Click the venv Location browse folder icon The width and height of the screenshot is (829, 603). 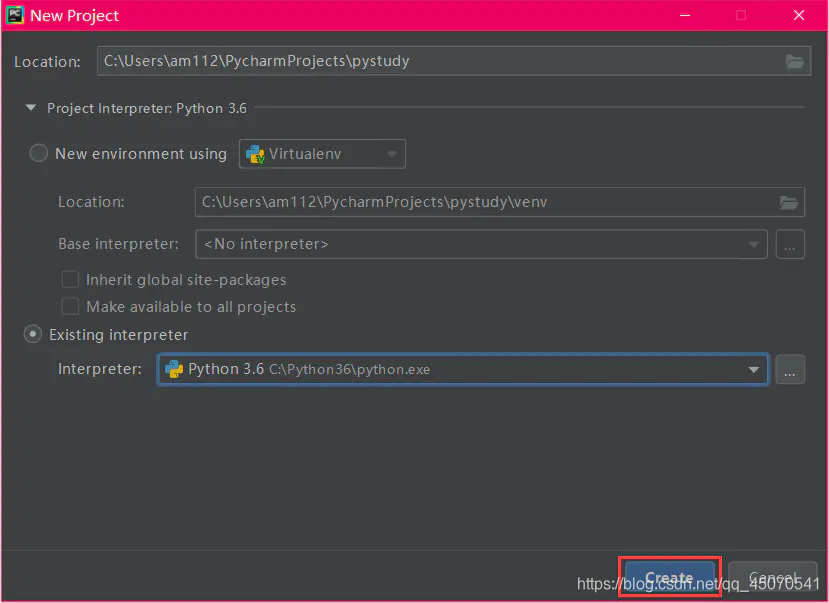pyautogui.click(x=789, y=202)
